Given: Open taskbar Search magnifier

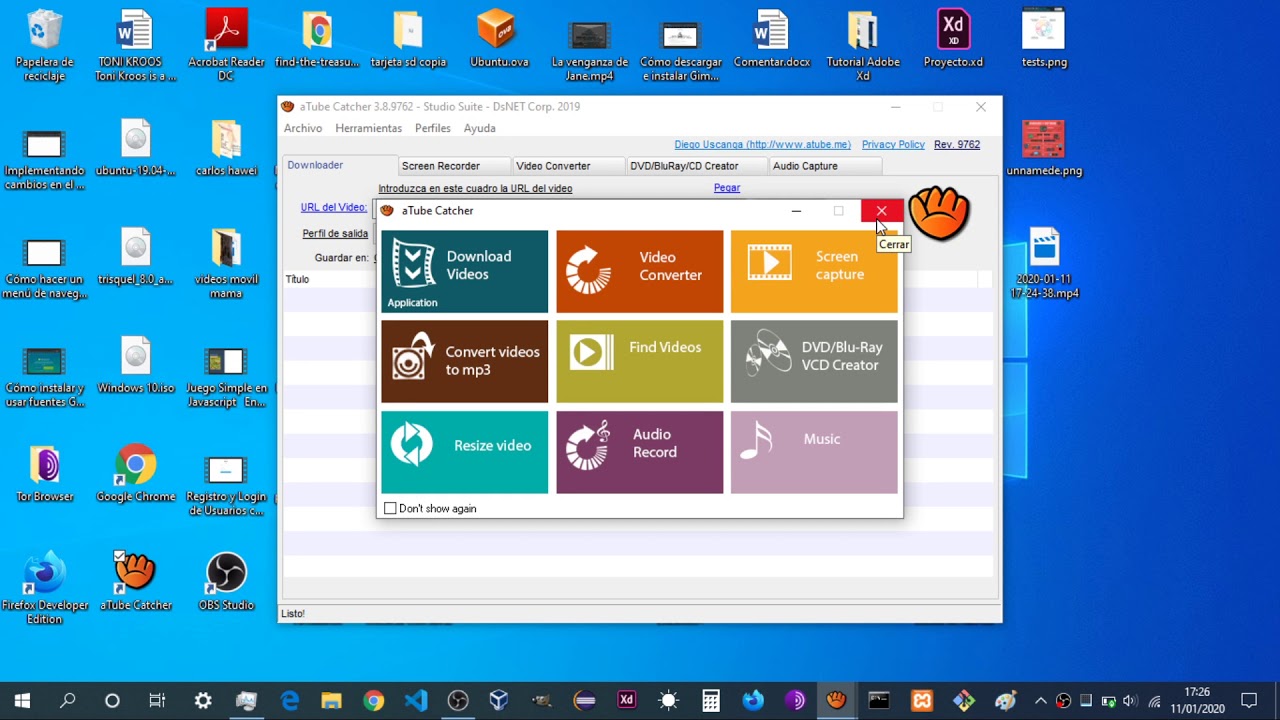Looking at the screenshot, I should tap(67, 701).
